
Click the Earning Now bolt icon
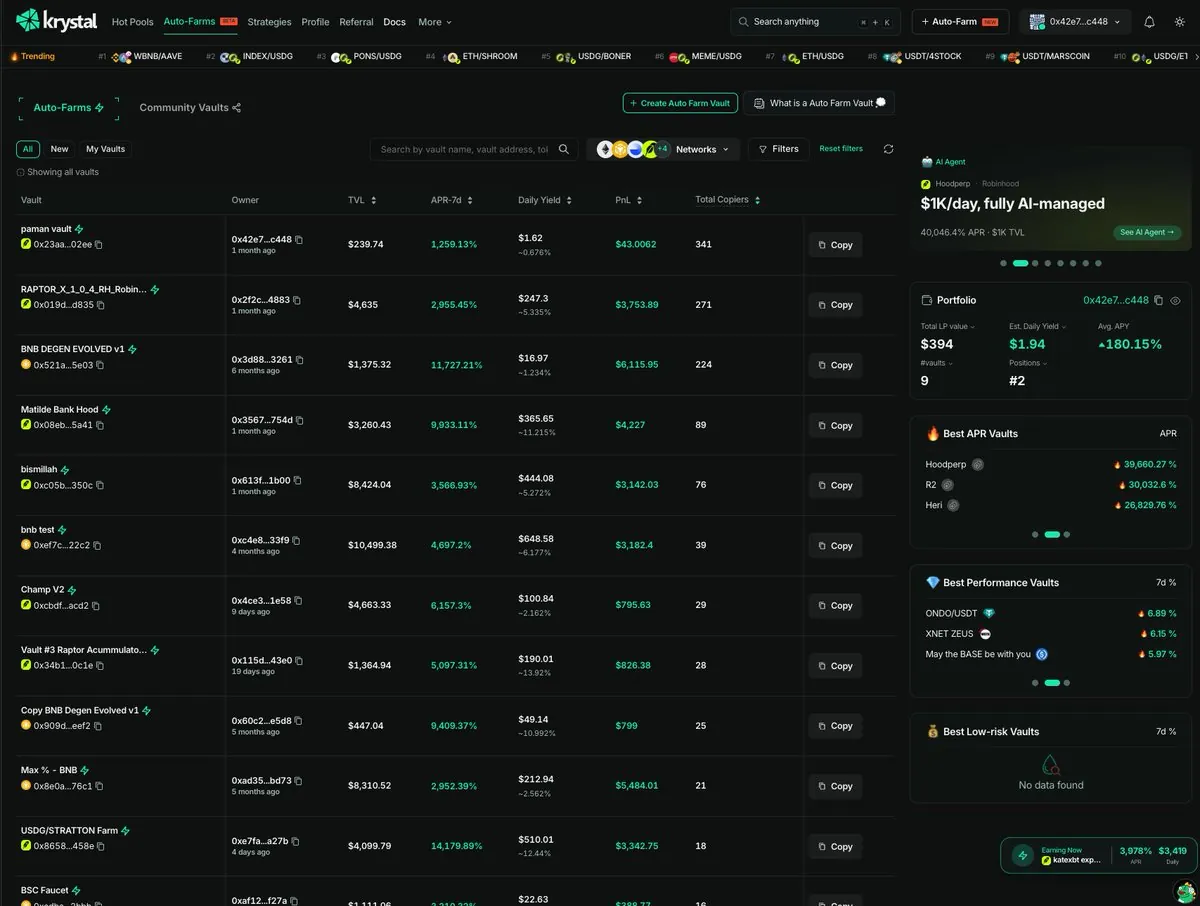click(x=1022, y=856)
